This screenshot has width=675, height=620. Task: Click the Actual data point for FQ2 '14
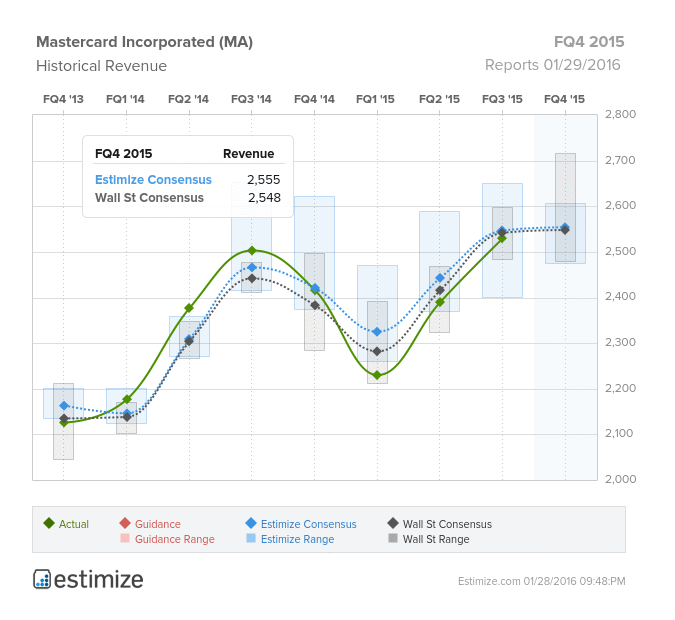189,308
